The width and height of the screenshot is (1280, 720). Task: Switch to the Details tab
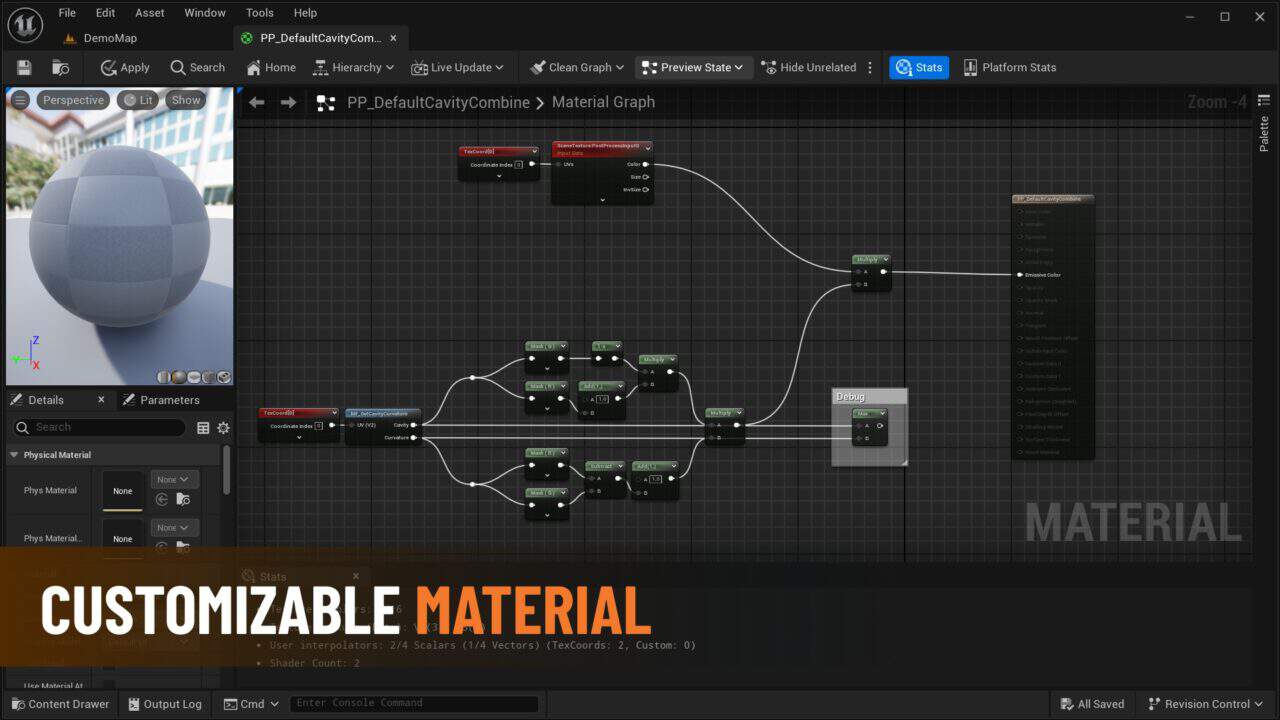coord(46,400)
